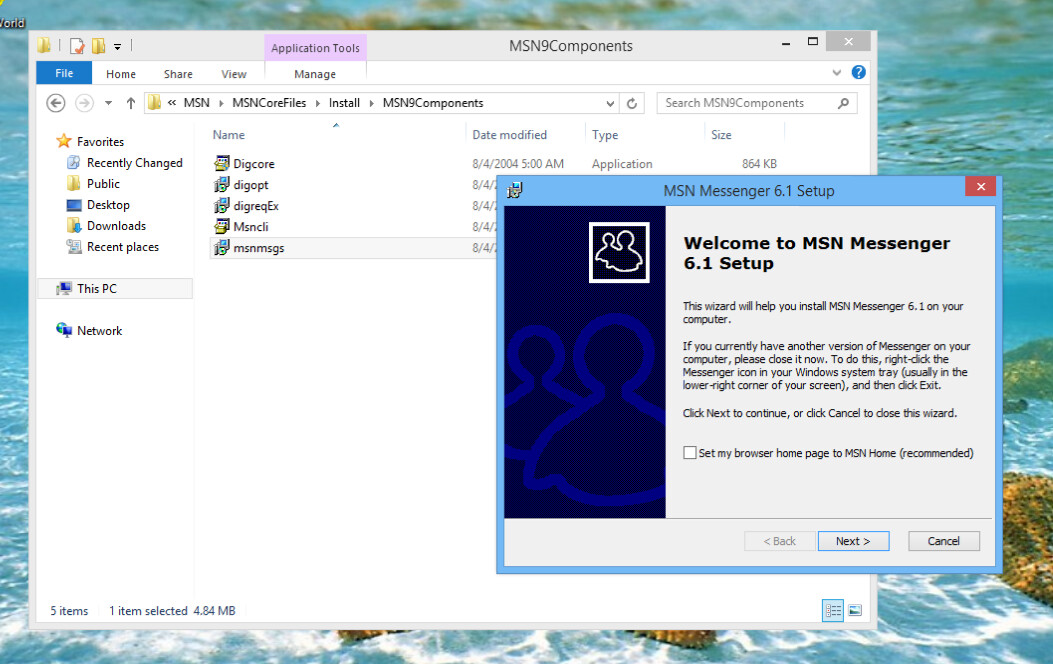
Task: Select the Digcore file name
Action: [254, 164]
